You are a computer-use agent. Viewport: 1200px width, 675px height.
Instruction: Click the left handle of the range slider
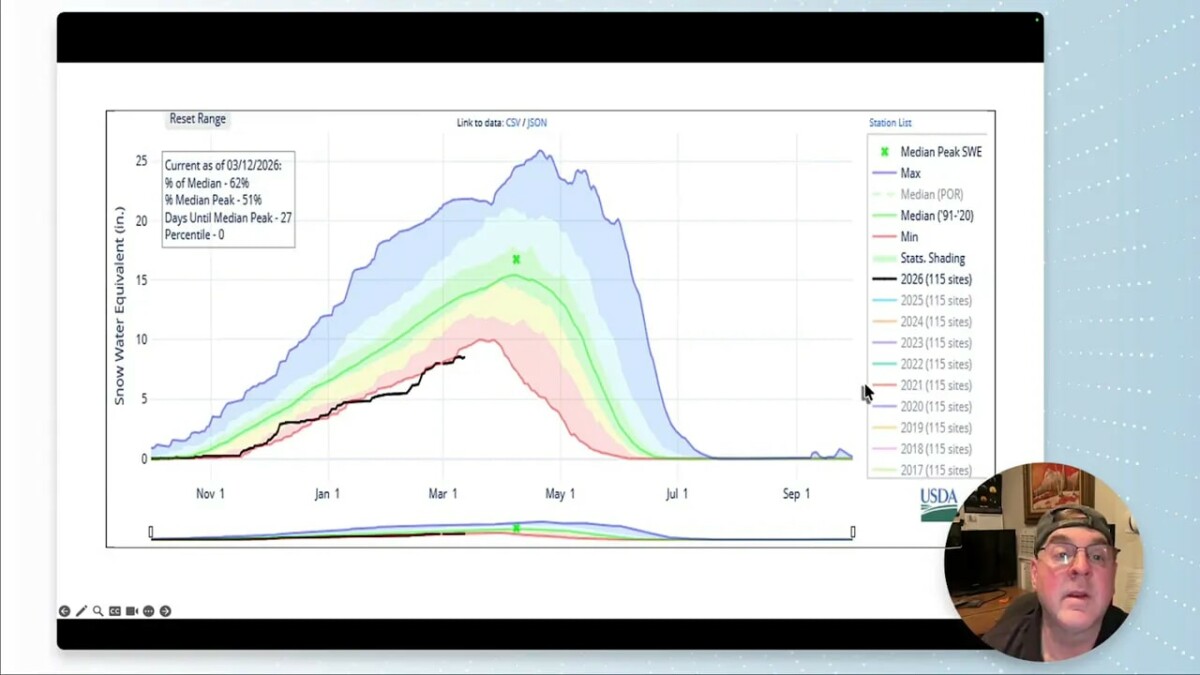point(149,531)
